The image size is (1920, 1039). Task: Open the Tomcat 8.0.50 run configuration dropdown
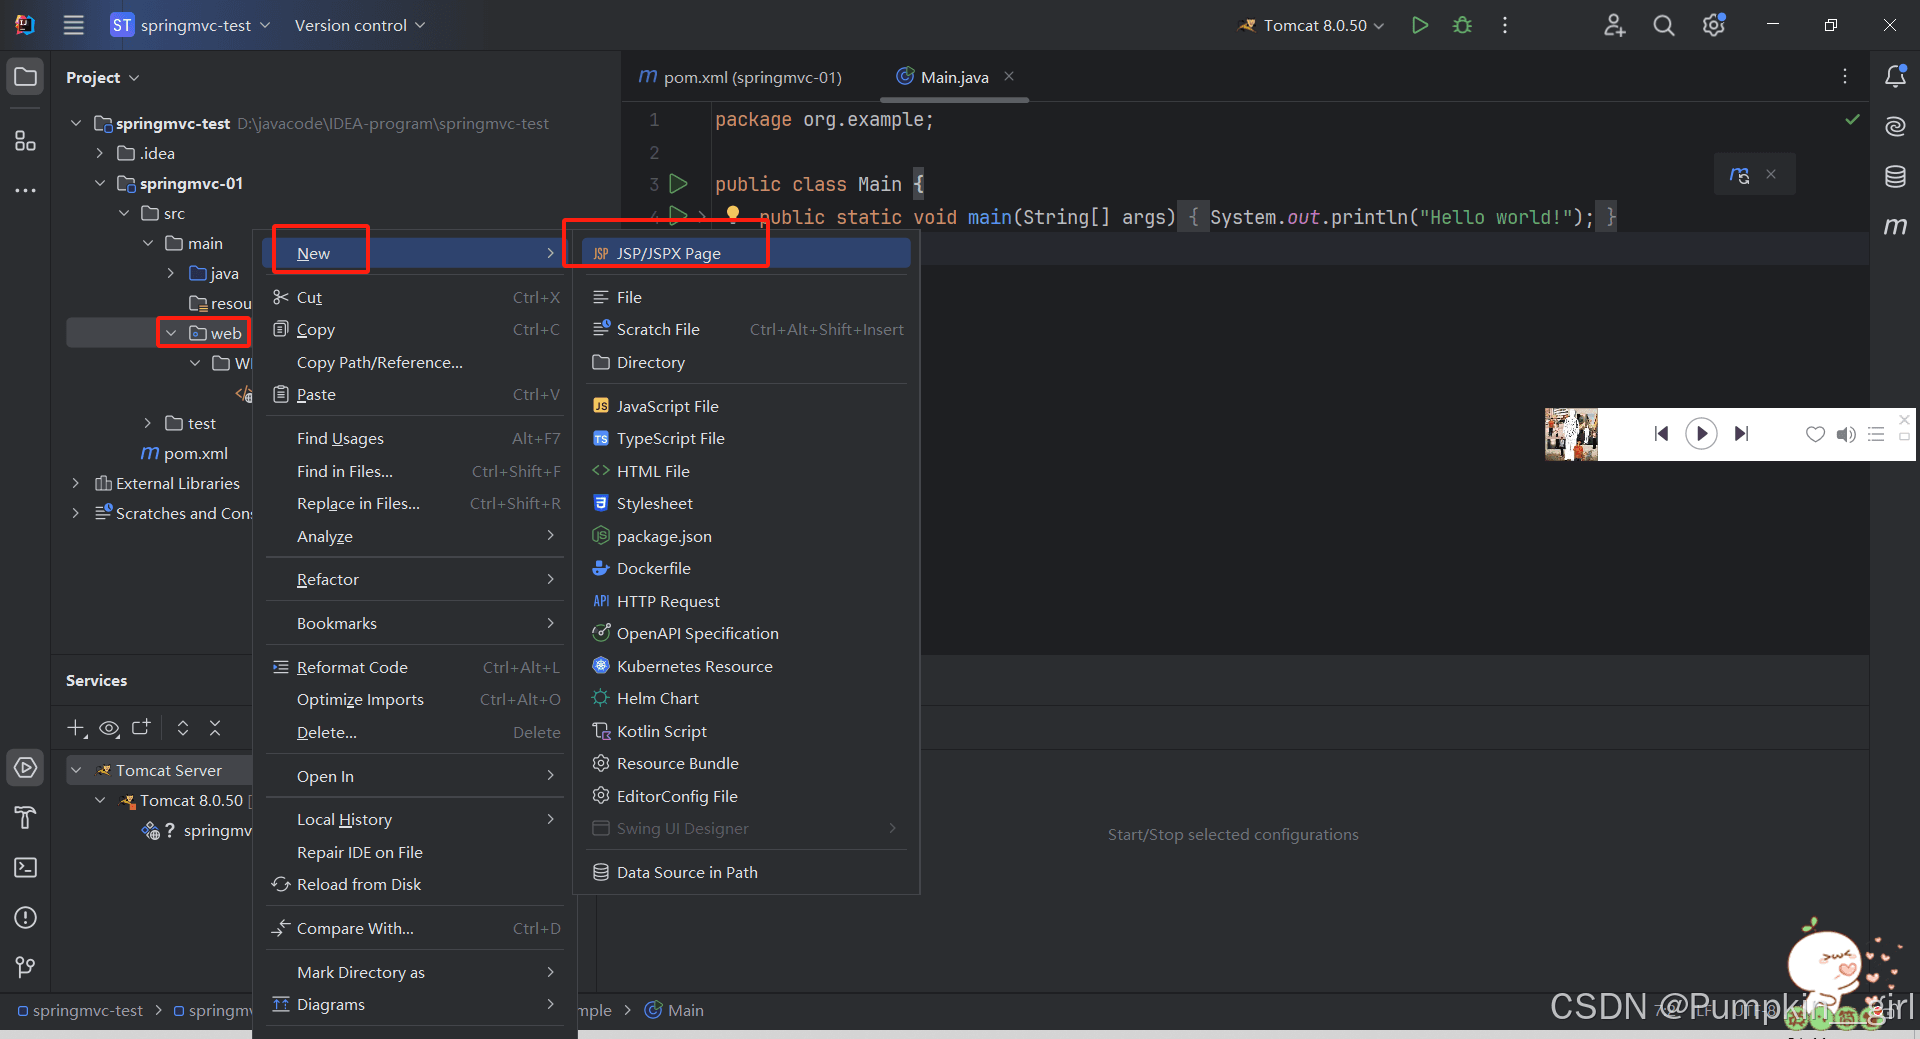[1314, 25]
